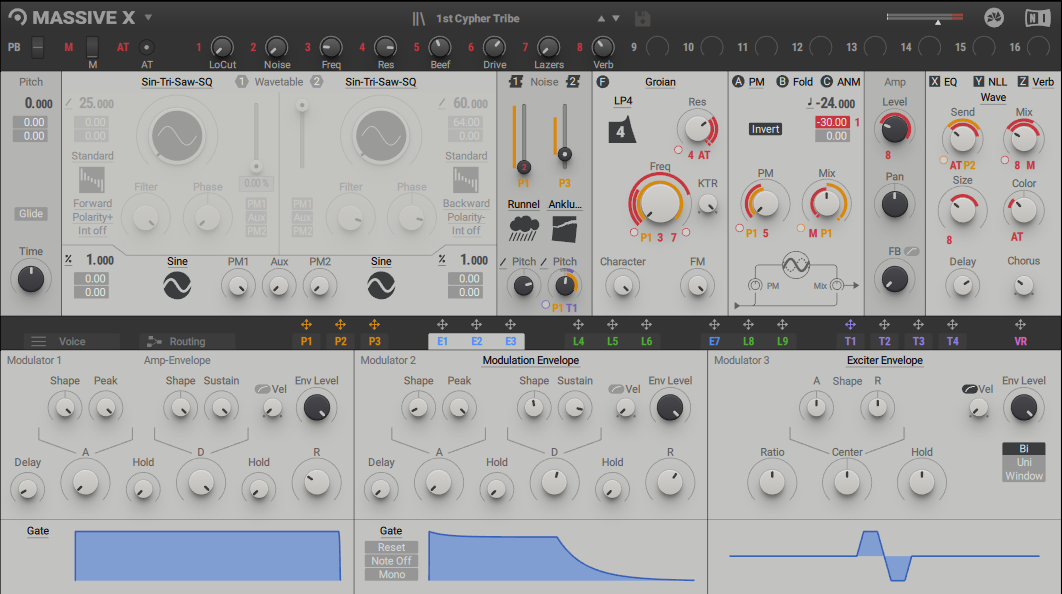The height and width of the screenshot is (594, 1062).
Task: Click the save preset floppy icon
Action: (642, 18)
